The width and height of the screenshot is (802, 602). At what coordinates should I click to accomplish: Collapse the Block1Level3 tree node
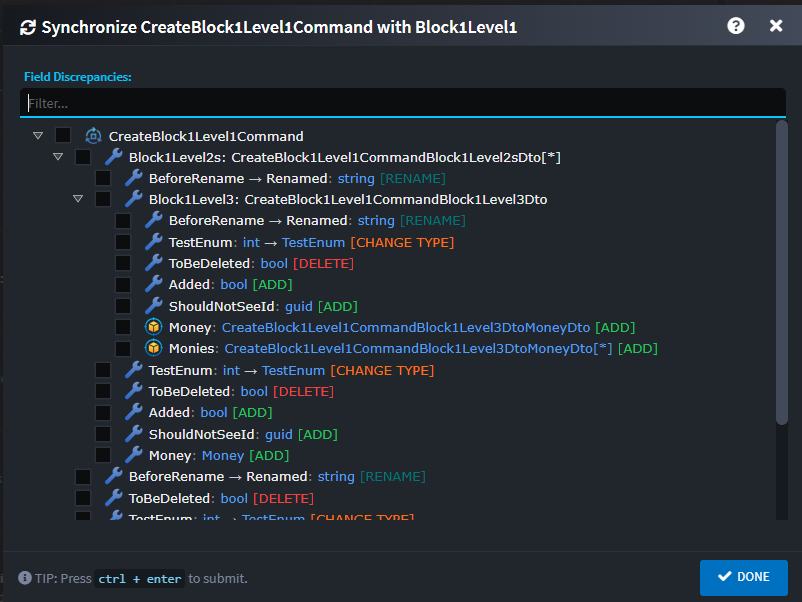click(78, 198)
